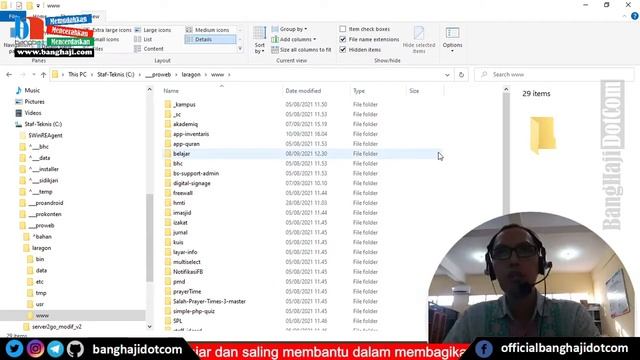640x360 pixels.
Task: Click Staf-Teknis (C:) in address breadcrumb
Action: pos(116,75)
